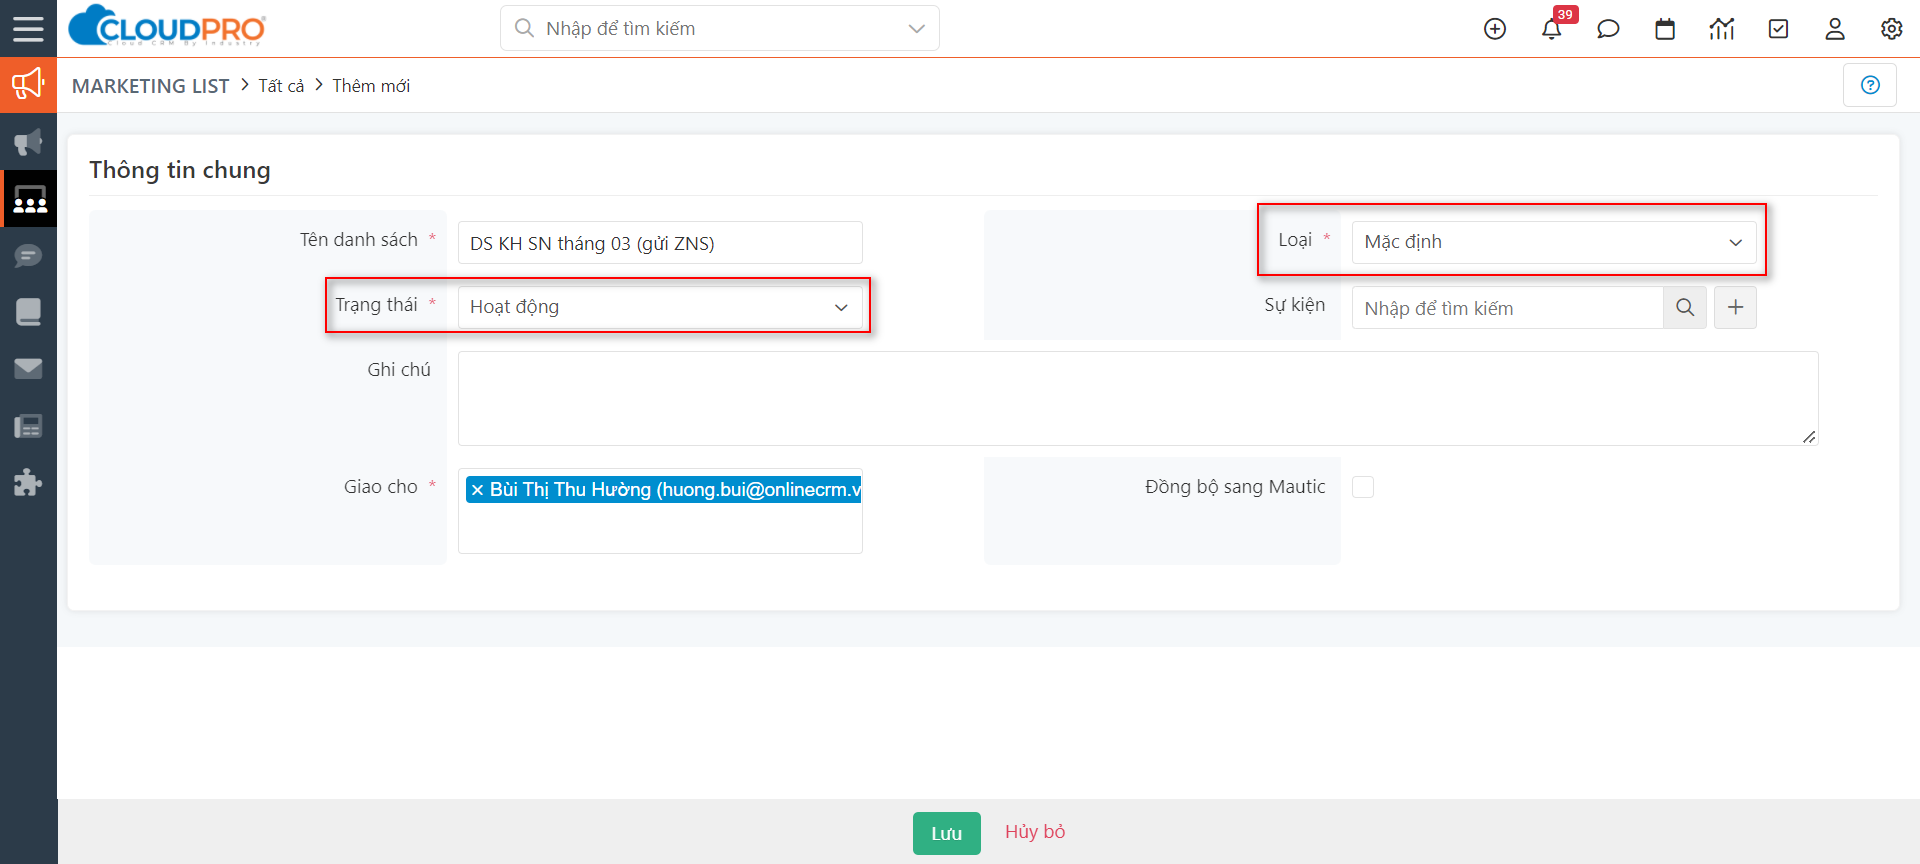
Task: Grab the Ghi chú textarea resize handle
Action: point(1809,437)
